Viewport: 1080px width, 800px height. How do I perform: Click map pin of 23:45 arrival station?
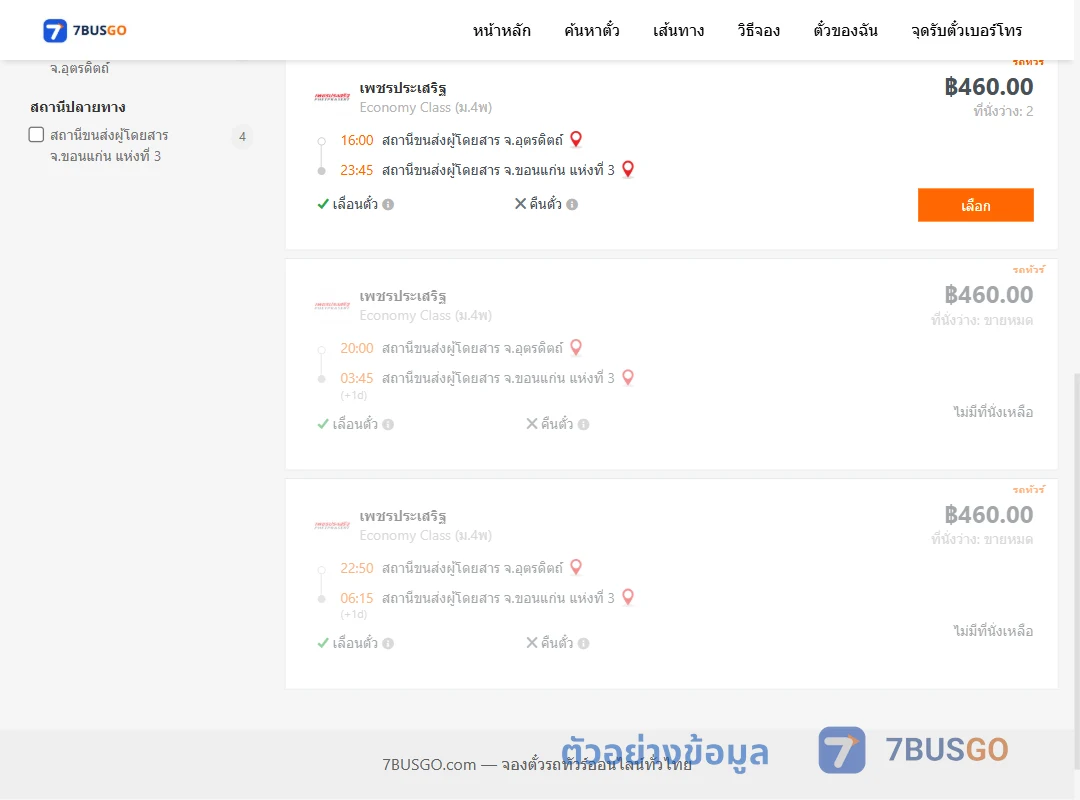coord(627,169)
